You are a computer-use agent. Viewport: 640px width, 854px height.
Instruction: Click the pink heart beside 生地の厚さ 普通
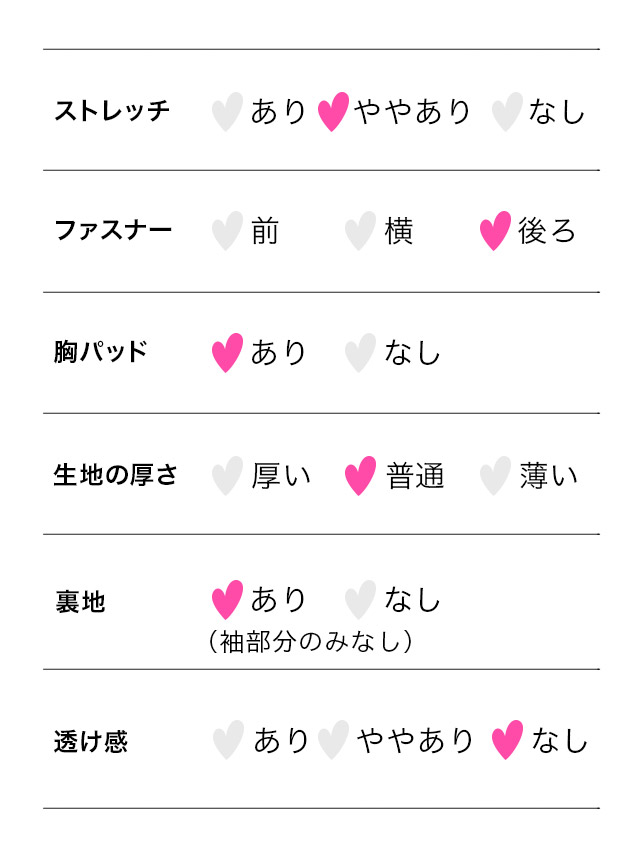click(x=360, y=476)
